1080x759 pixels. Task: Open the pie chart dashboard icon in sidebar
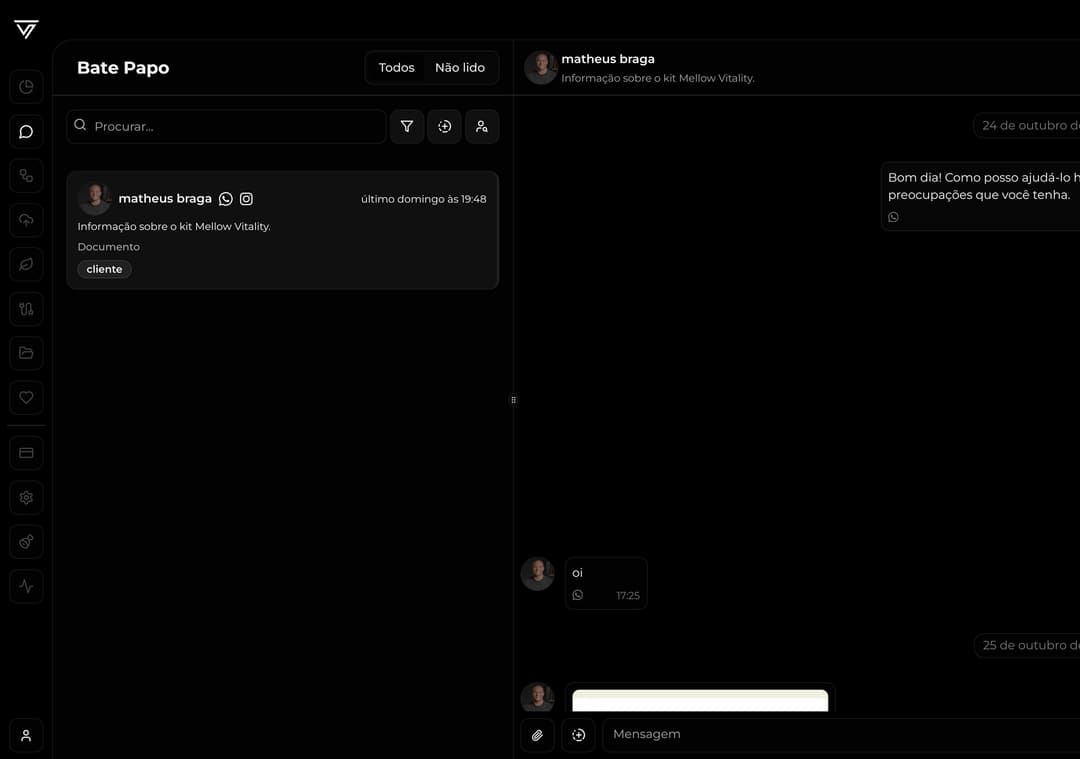click(x=26, y=87)
